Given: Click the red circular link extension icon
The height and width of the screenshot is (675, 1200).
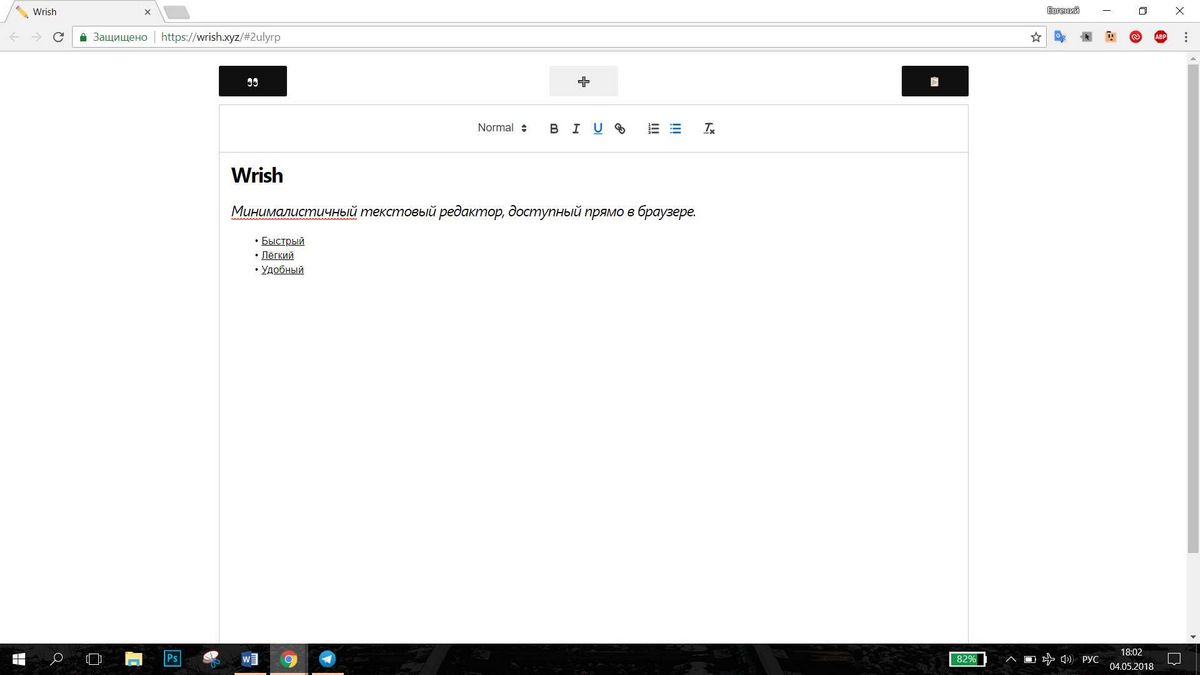Looking at the screenshot, I should point(1136,37).
